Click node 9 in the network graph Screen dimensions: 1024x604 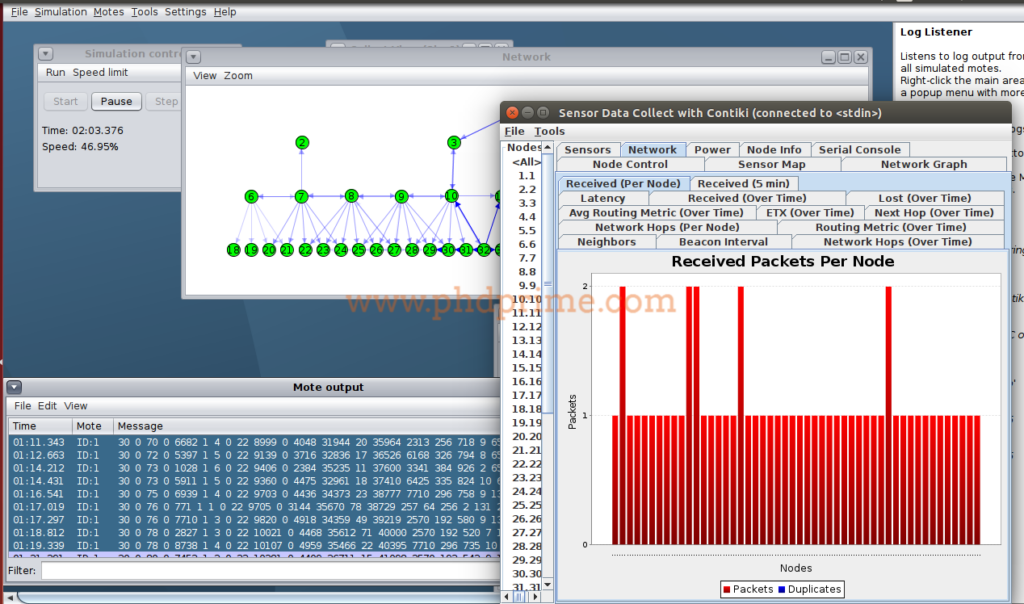pos(401,196)
